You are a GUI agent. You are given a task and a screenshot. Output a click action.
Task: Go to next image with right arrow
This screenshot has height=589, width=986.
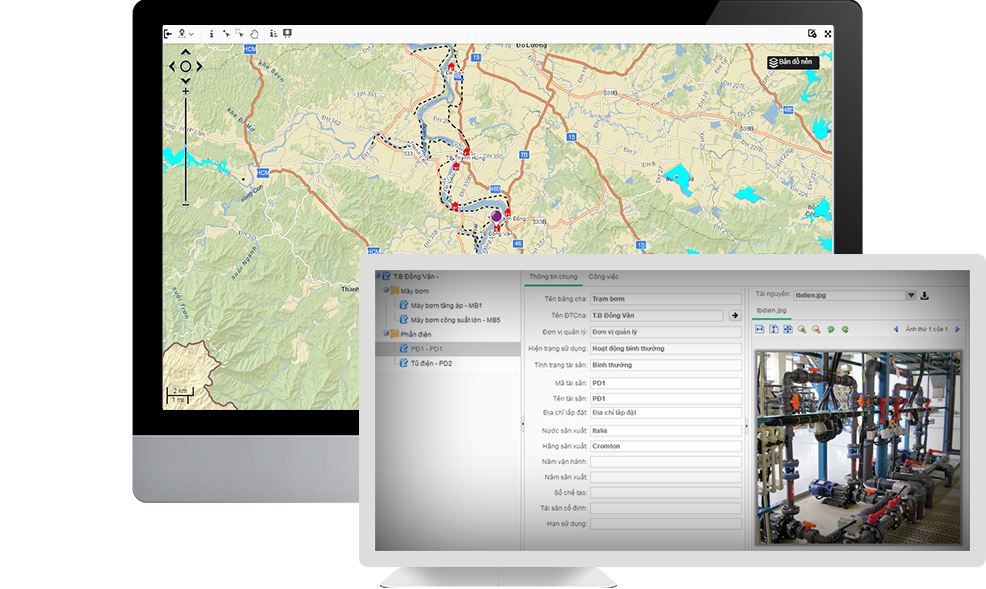tap(957, 328)
